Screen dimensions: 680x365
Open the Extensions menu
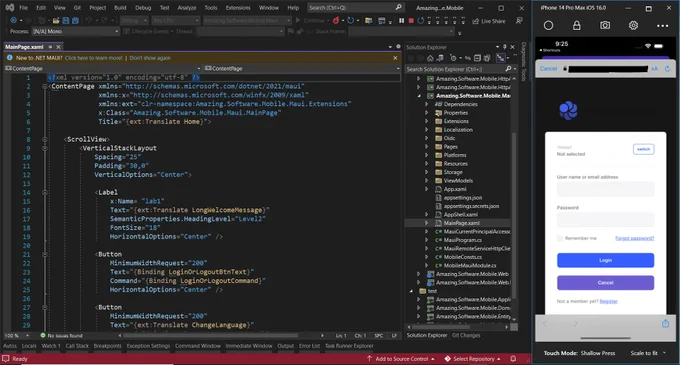[x=238, y=8]
